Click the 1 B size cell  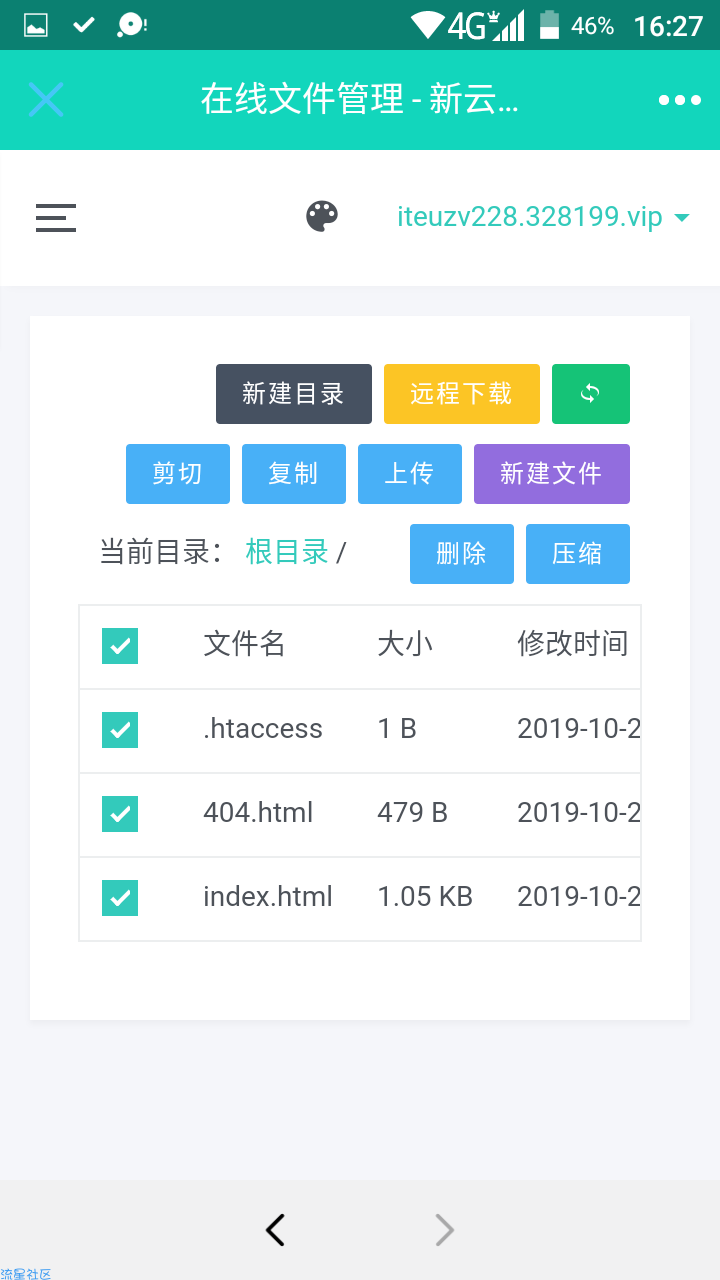(x=397, y=729)
